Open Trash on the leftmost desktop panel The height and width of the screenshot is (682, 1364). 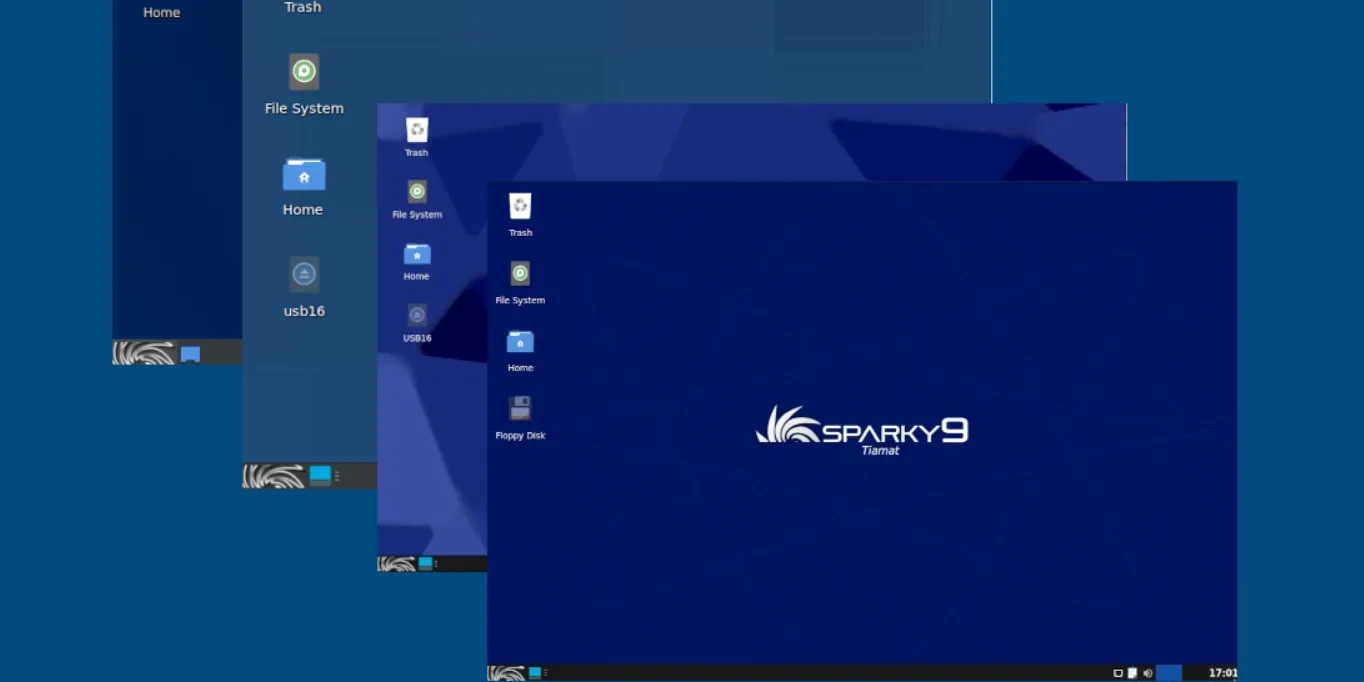click(x=303, y=7)
